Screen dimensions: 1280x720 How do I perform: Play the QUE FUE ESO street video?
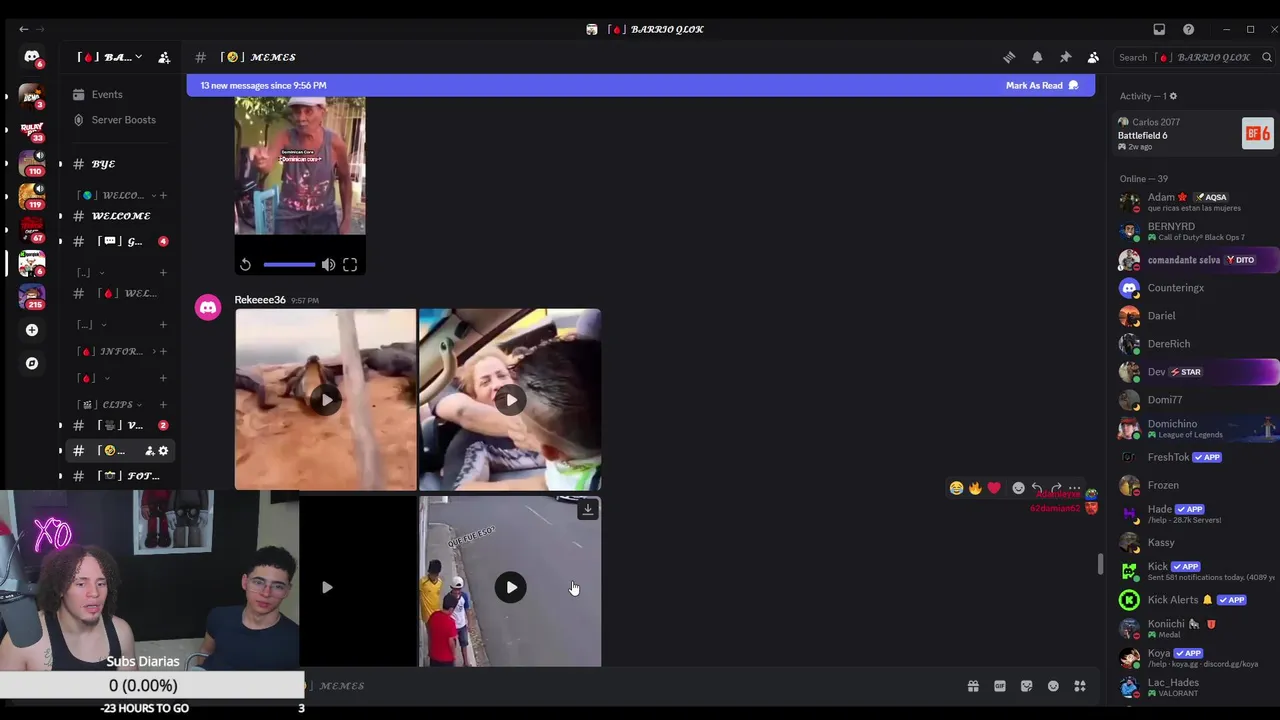click(x=511, y=587)
